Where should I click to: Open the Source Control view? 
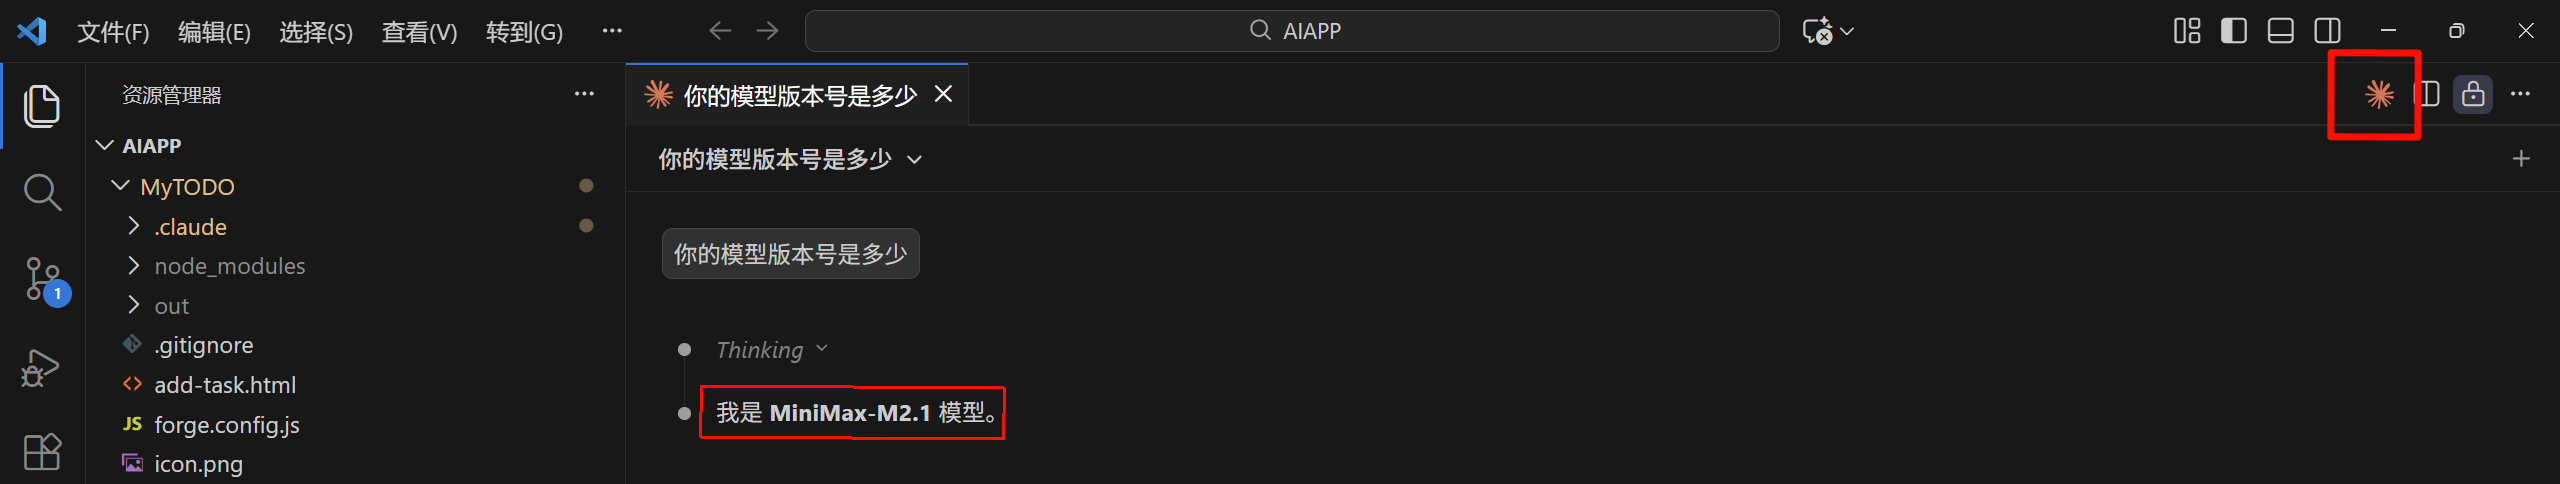click(42, 279)
